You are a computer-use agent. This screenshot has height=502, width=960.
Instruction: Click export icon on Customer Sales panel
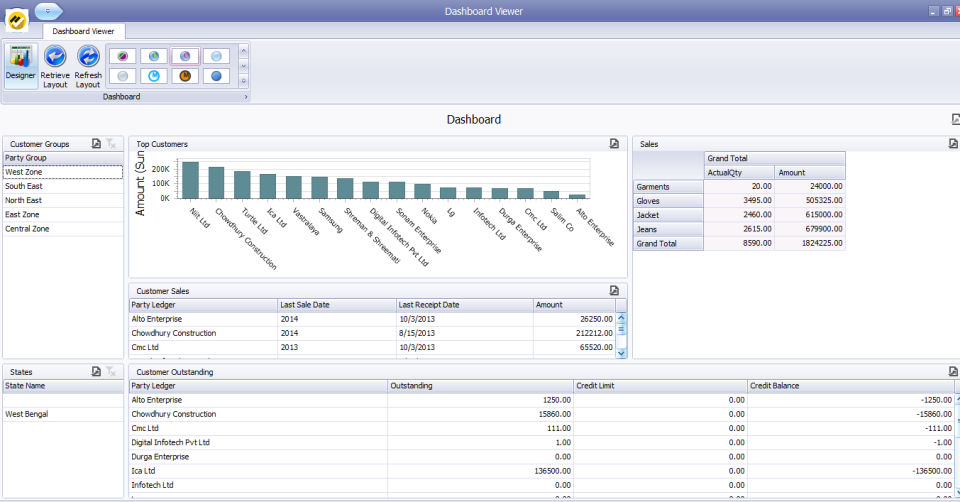[614, 291]
